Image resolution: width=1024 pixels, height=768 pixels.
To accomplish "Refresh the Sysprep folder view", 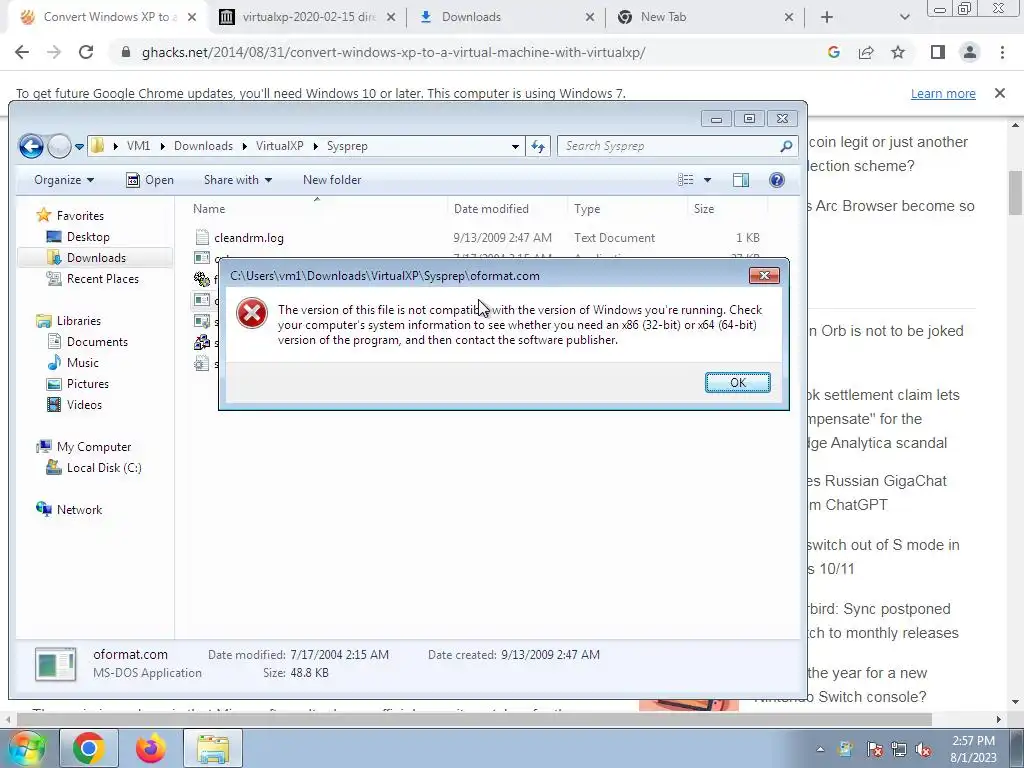I will click(x=538, y=146).
